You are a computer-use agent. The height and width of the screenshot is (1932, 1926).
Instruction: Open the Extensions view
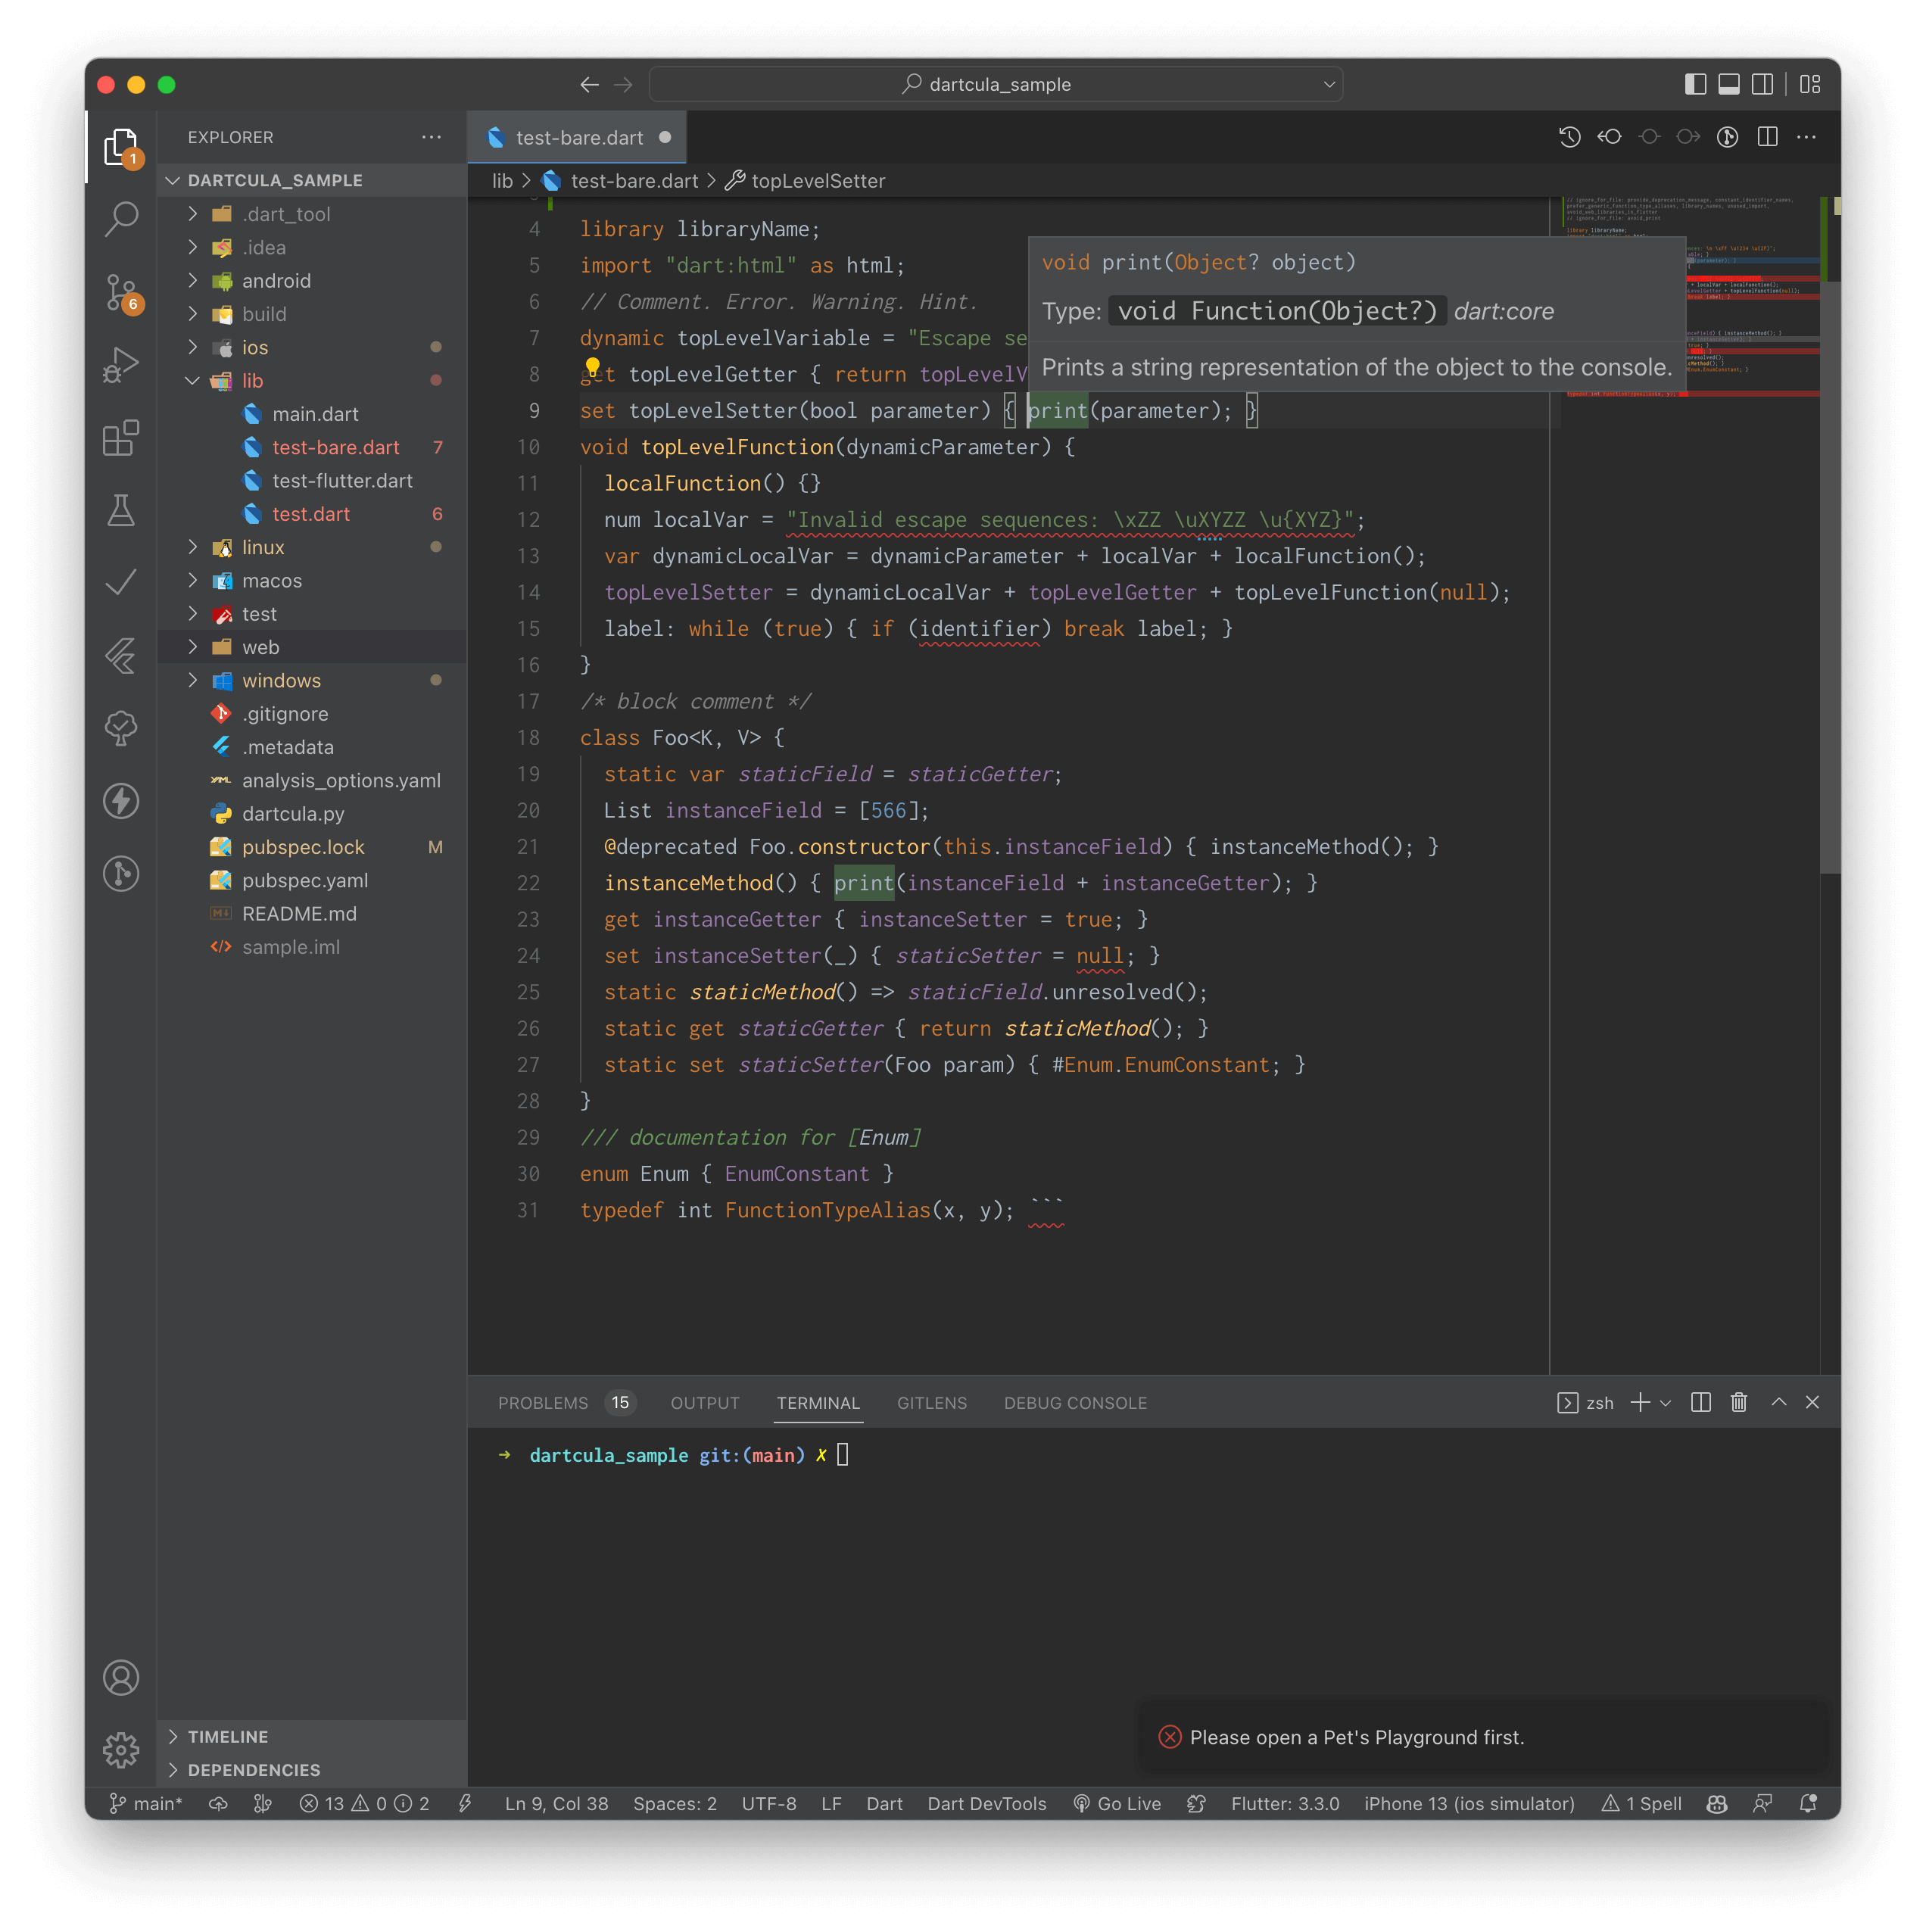(x=121, y=438)
